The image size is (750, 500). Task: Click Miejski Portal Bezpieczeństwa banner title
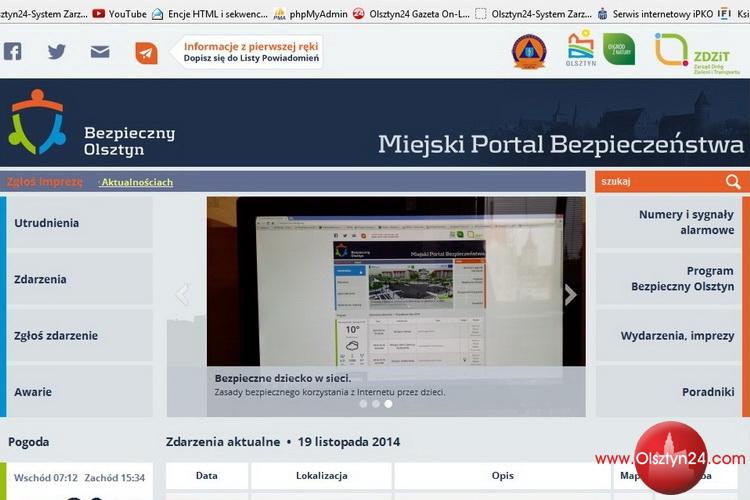(561, 144)
